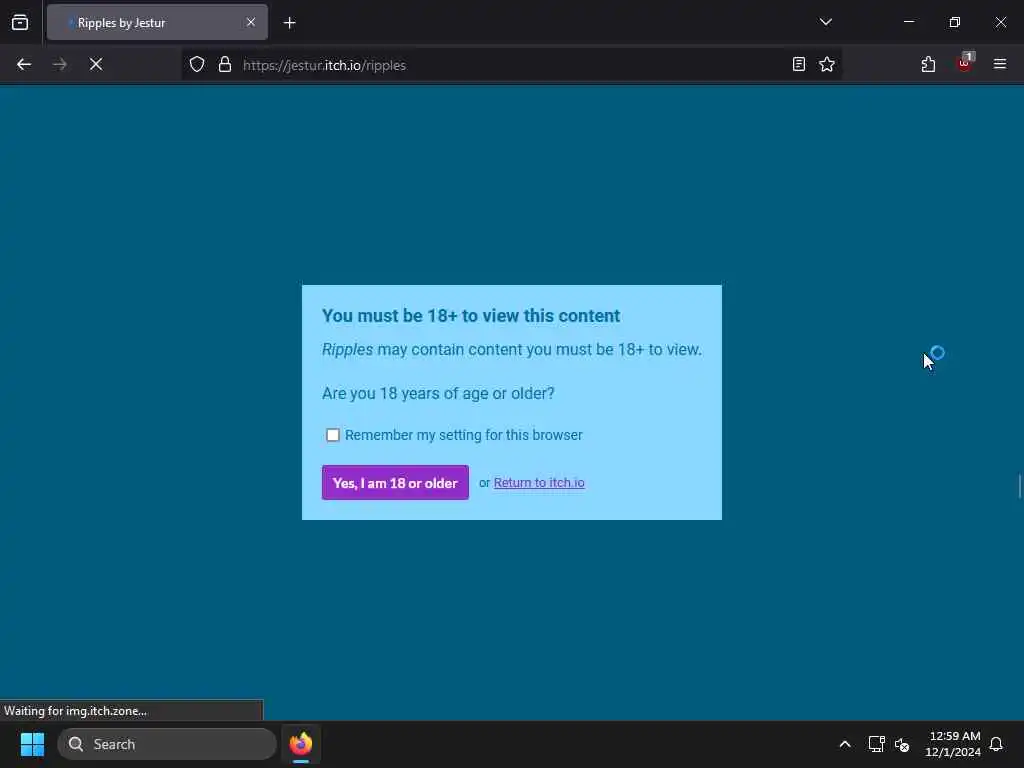Open Firefox View from tab bar

click(x=20, y=23)
